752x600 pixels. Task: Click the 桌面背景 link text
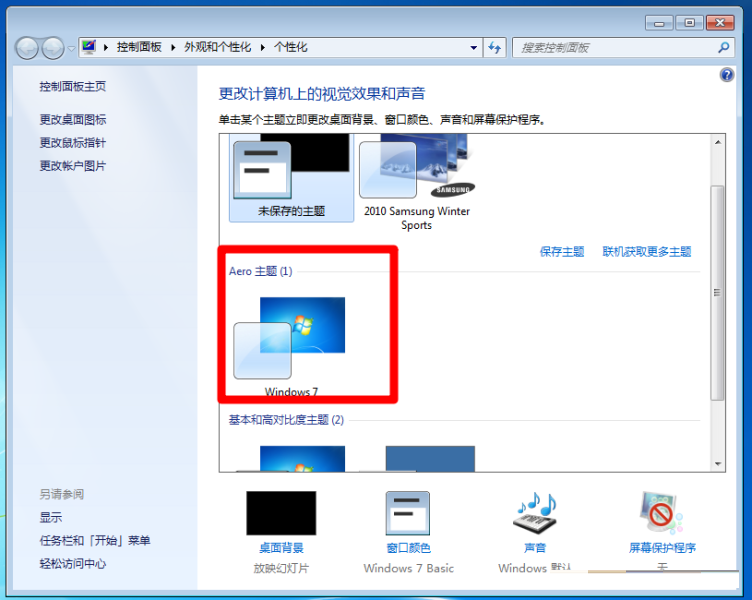point(281,548)
